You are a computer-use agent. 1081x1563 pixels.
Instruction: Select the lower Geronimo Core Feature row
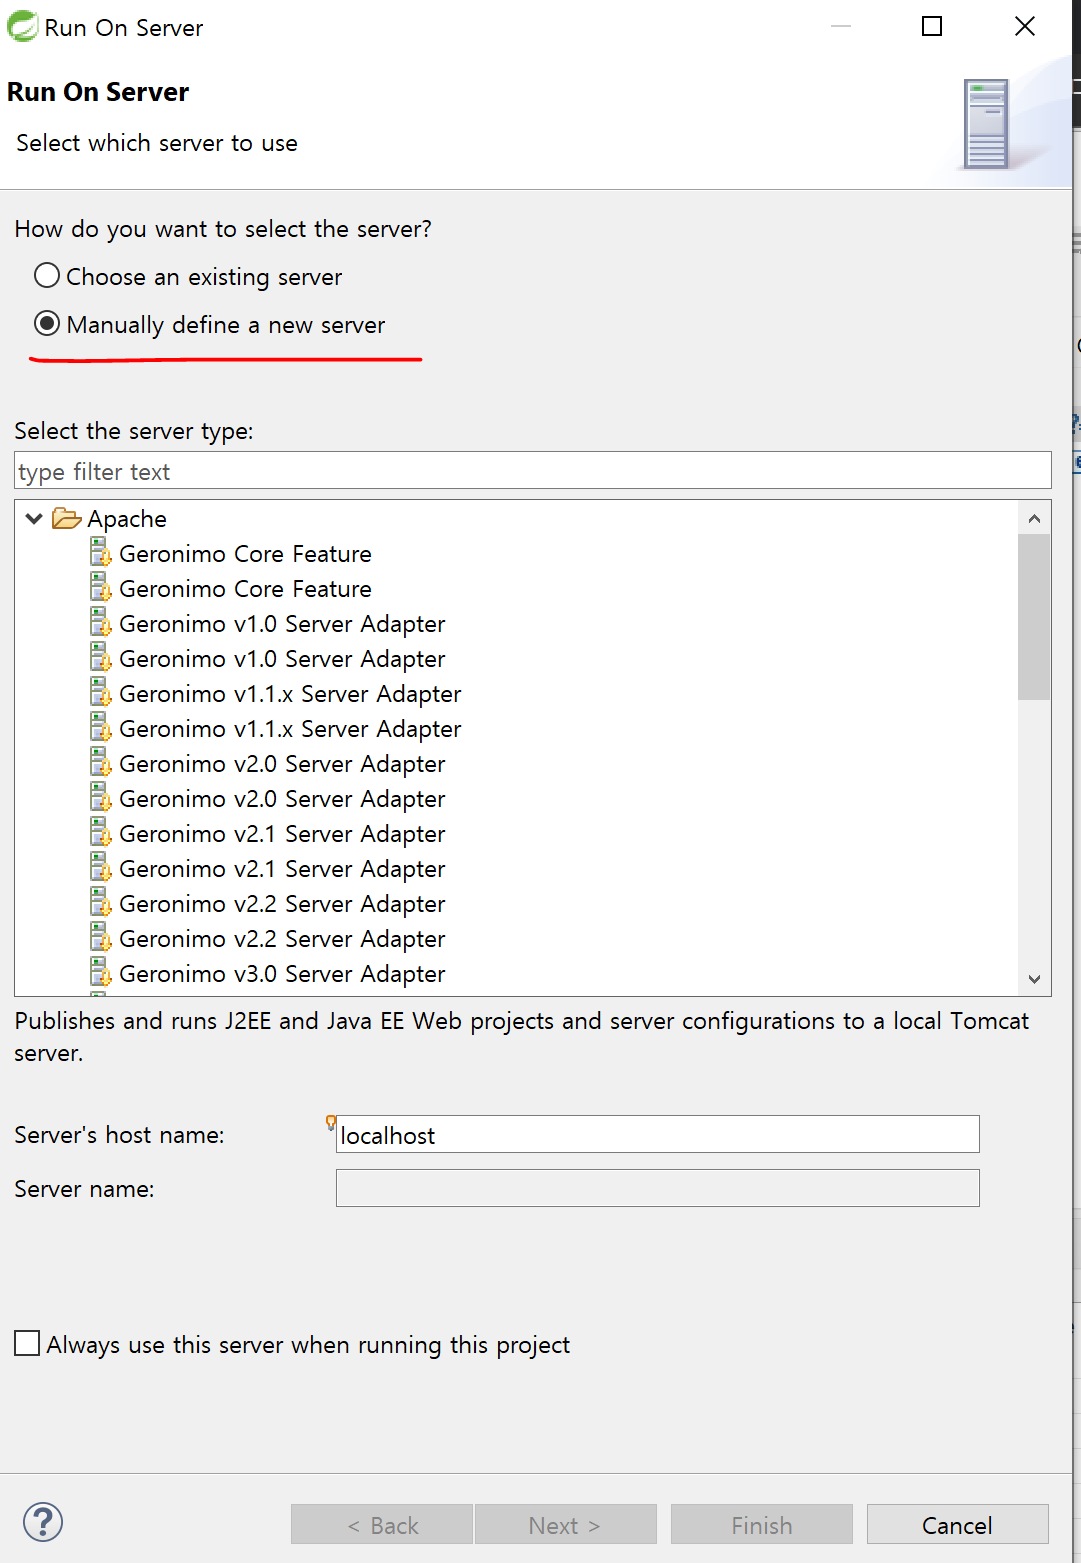point(245,589)
